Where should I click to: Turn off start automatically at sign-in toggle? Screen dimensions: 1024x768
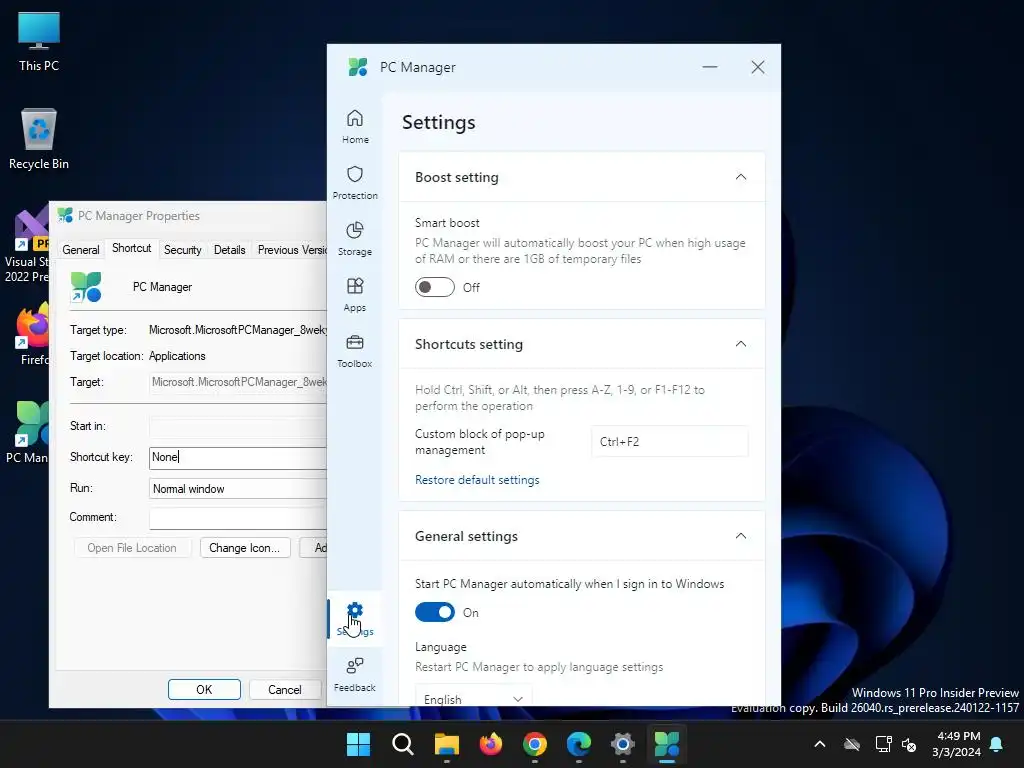435,613
